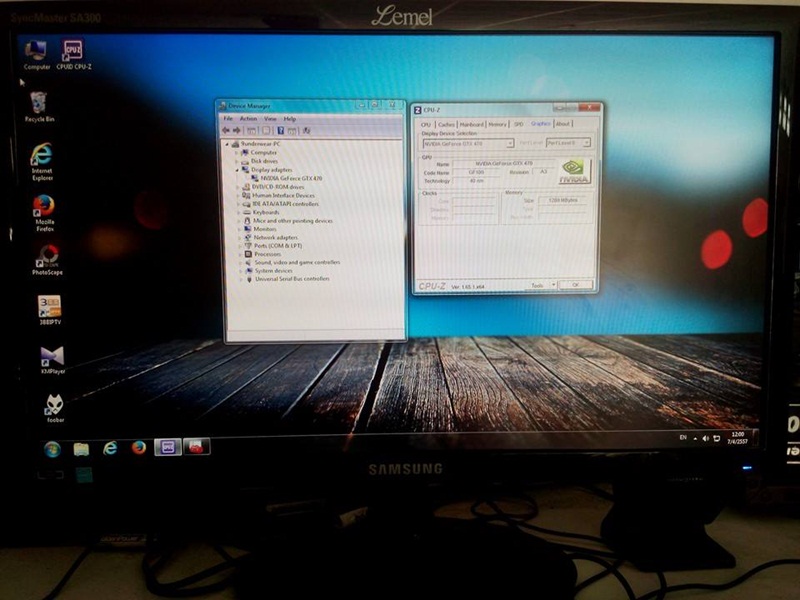Open Firefox from the taskbar

click(138, 447)
